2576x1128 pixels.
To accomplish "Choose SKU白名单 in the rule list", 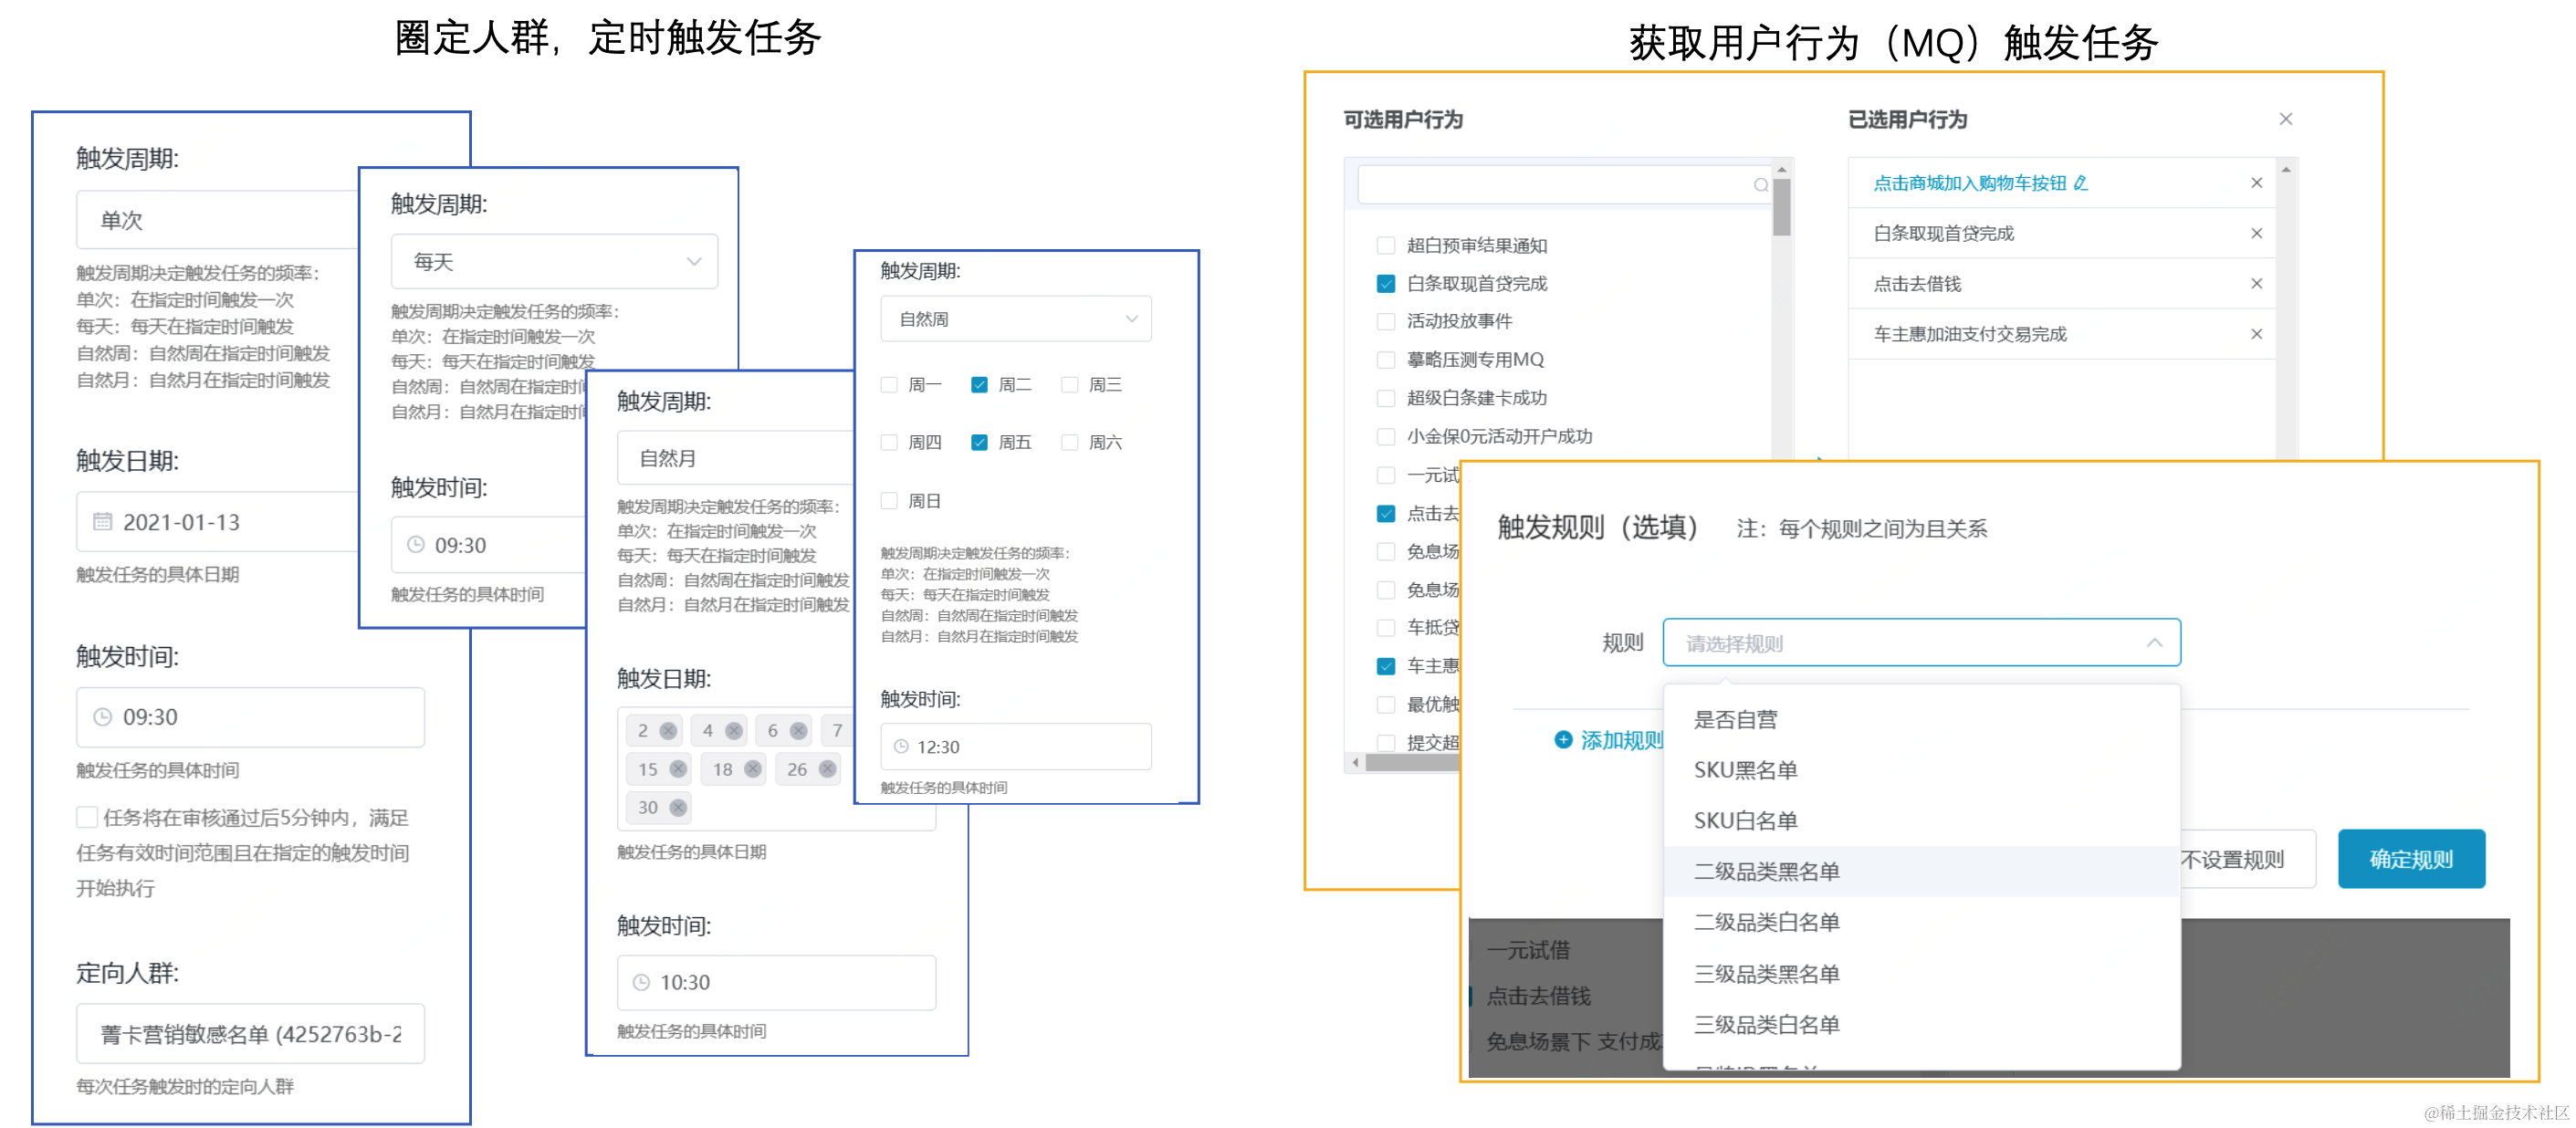I will point(1745,820).
